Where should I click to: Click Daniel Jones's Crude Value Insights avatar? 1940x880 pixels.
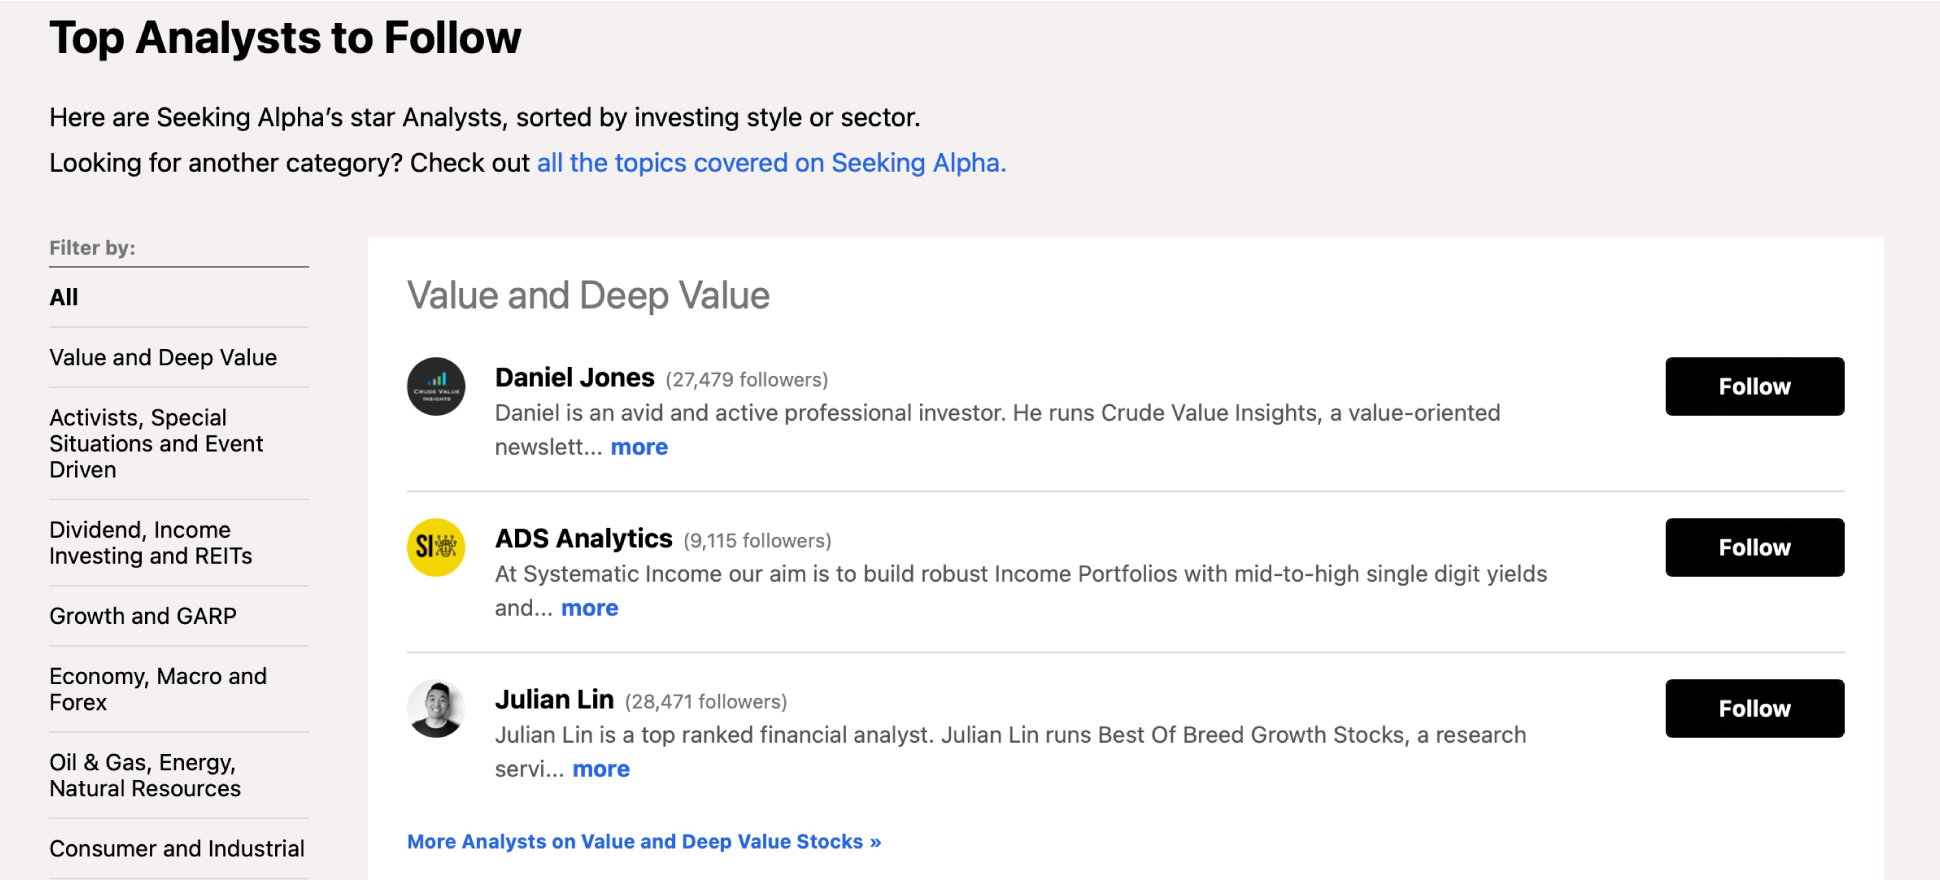pyautogui.click(x=436, y=386)
